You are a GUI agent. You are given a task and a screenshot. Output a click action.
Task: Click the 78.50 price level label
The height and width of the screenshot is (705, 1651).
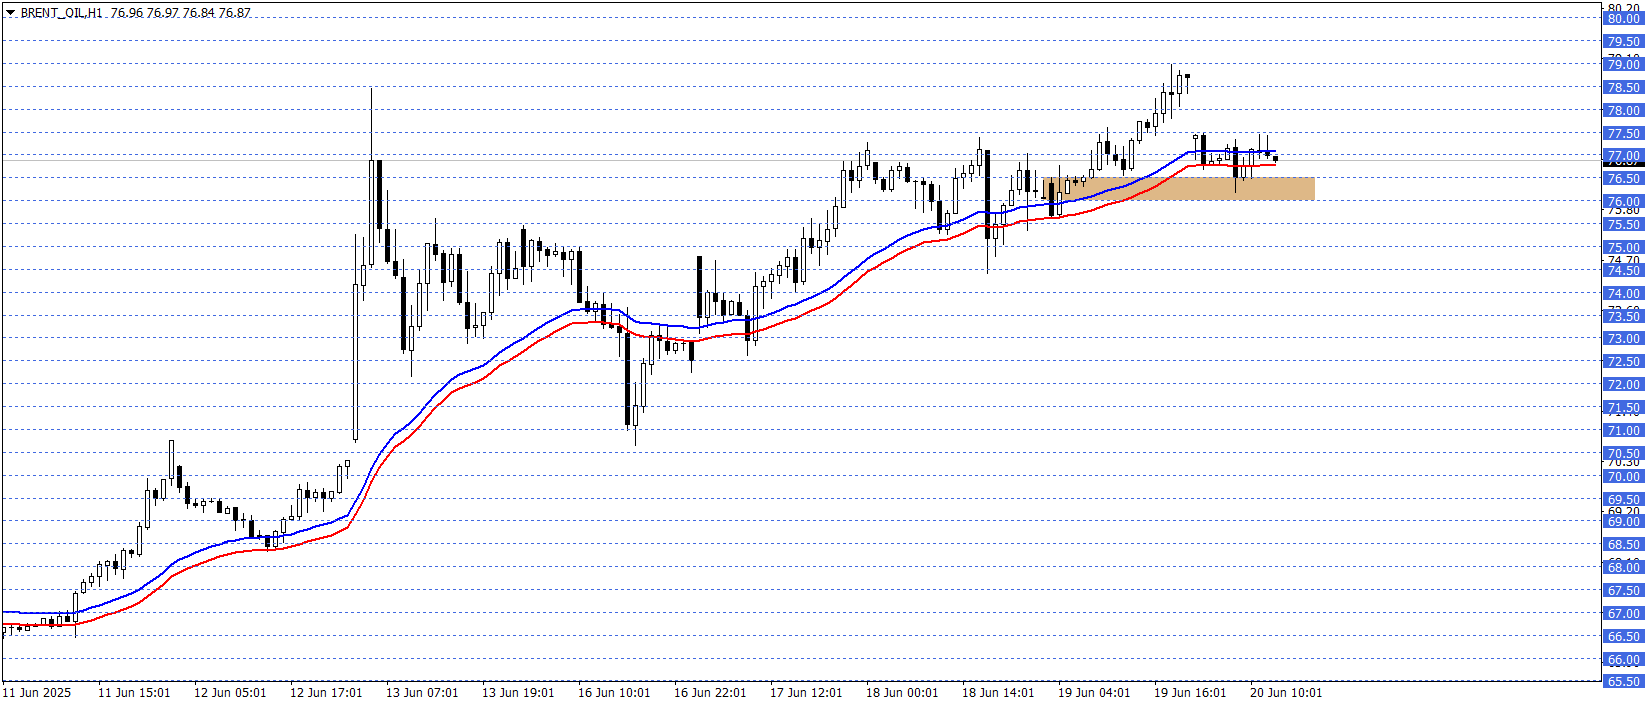click(1623, 88)
